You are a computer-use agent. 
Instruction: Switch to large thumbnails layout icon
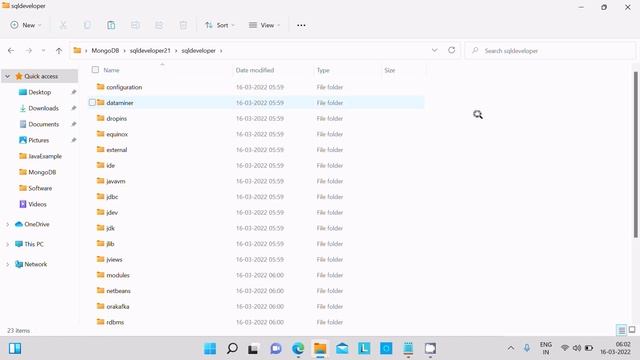(x=632, y=329)
